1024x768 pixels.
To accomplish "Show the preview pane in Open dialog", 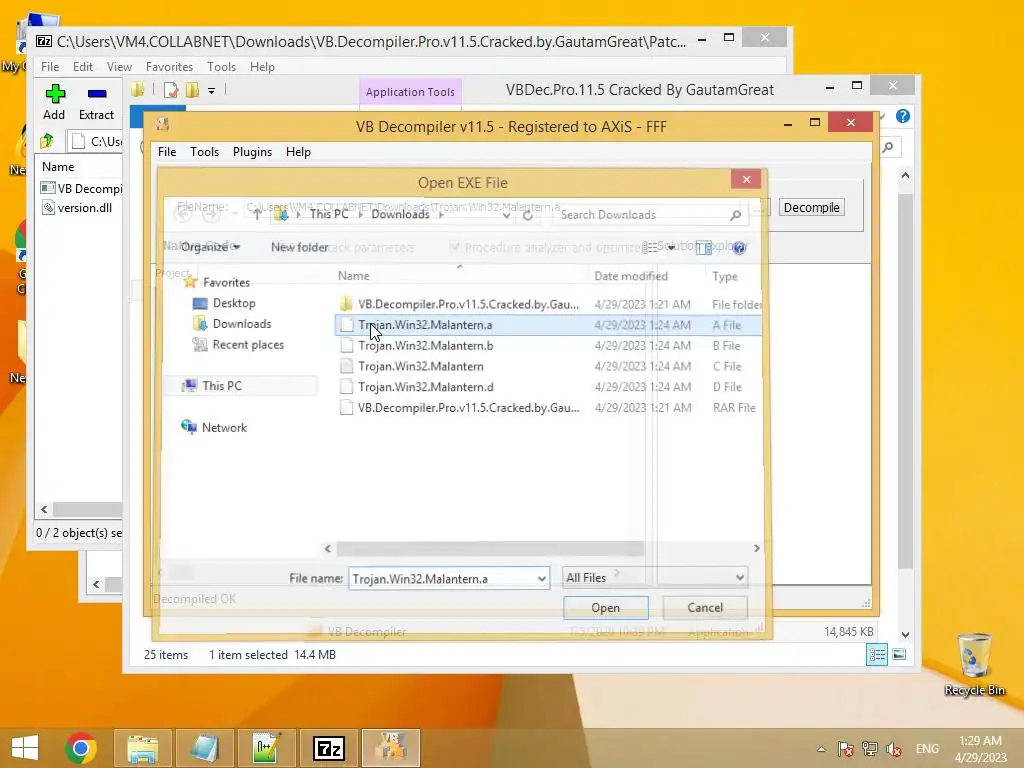I will click(x=703, y=248).
